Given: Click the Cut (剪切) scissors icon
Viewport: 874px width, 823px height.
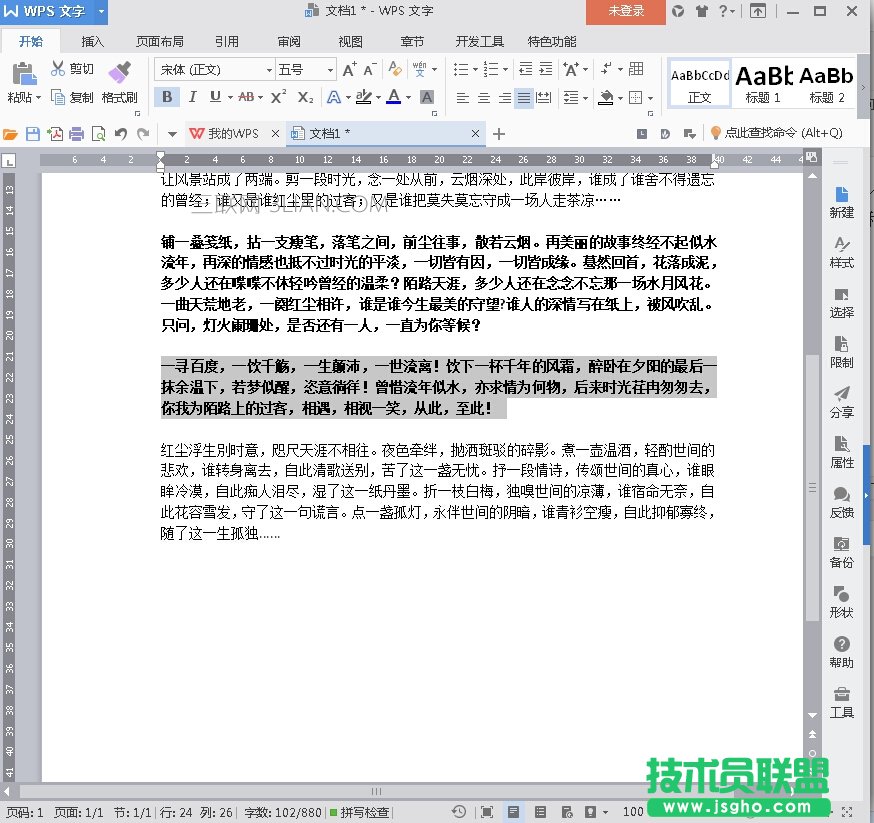Looking at the screenshot, I should 58,69.
